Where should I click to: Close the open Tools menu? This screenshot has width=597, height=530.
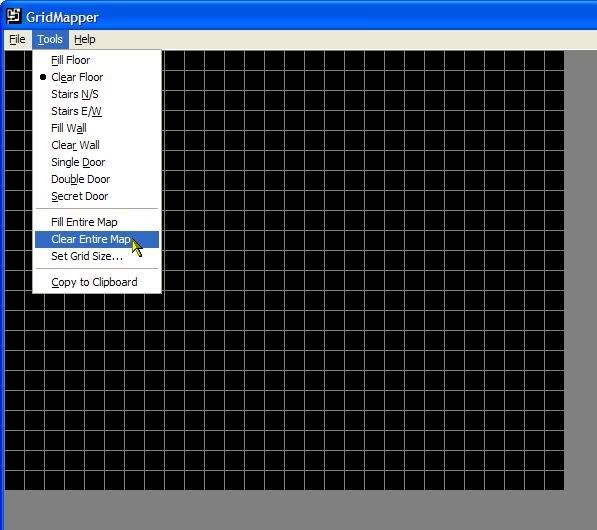coord(50,39)
